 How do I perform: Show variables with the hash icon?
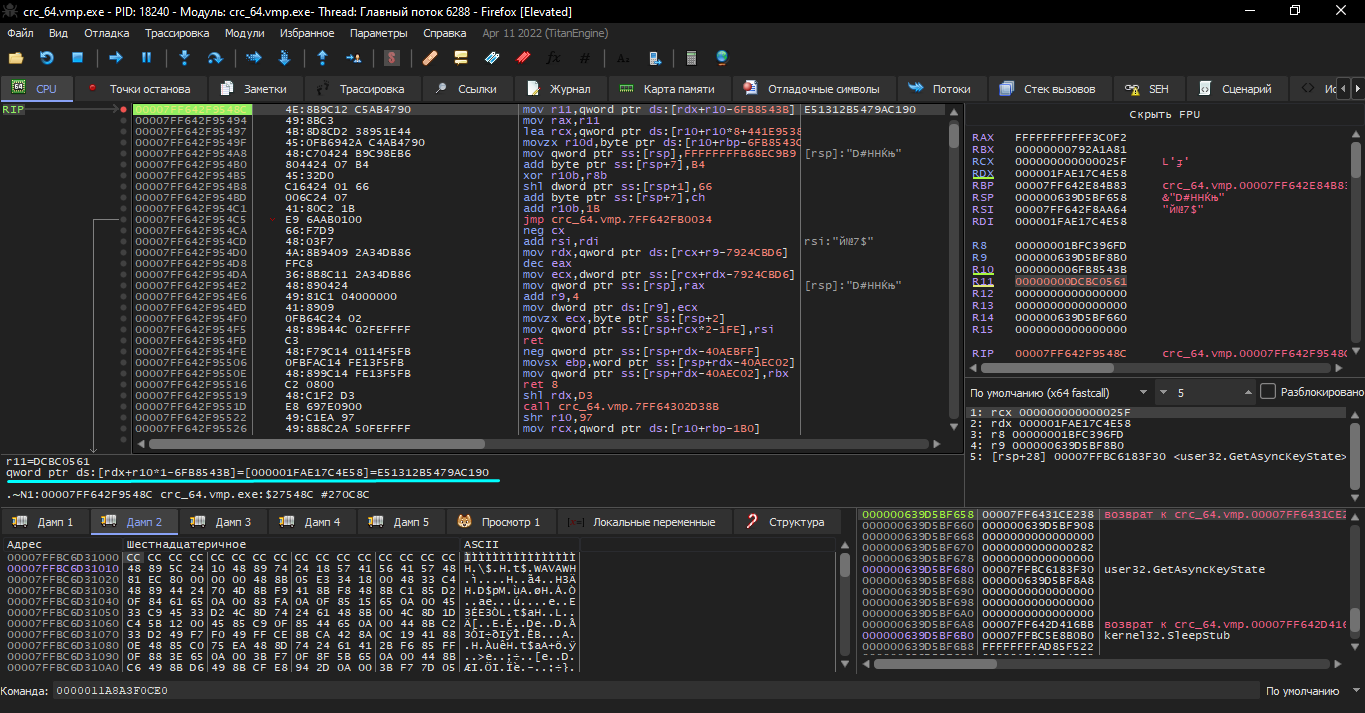coord(585,58)
